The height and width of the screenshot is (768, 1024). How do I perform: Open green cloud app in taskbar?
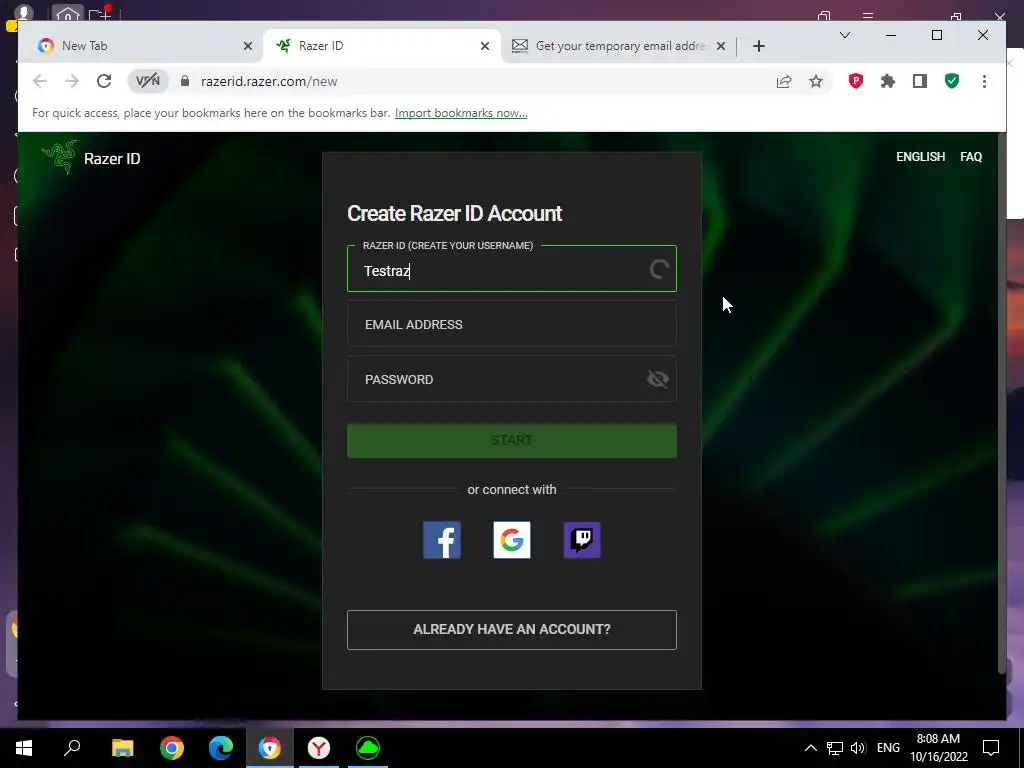368,748
